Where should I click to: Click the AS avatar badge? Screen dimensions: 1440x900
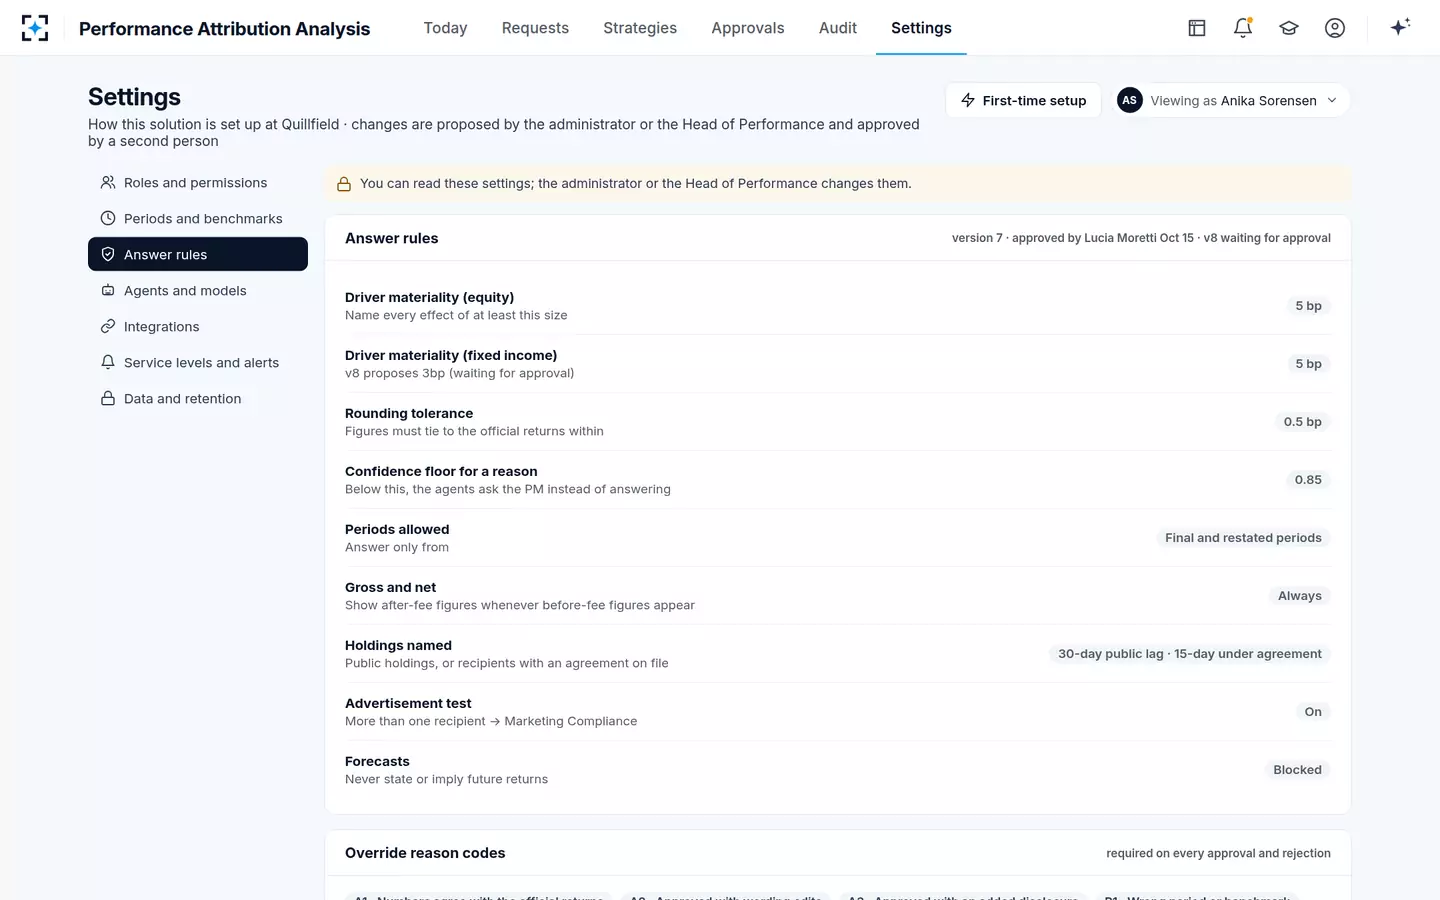point(1130,100)
